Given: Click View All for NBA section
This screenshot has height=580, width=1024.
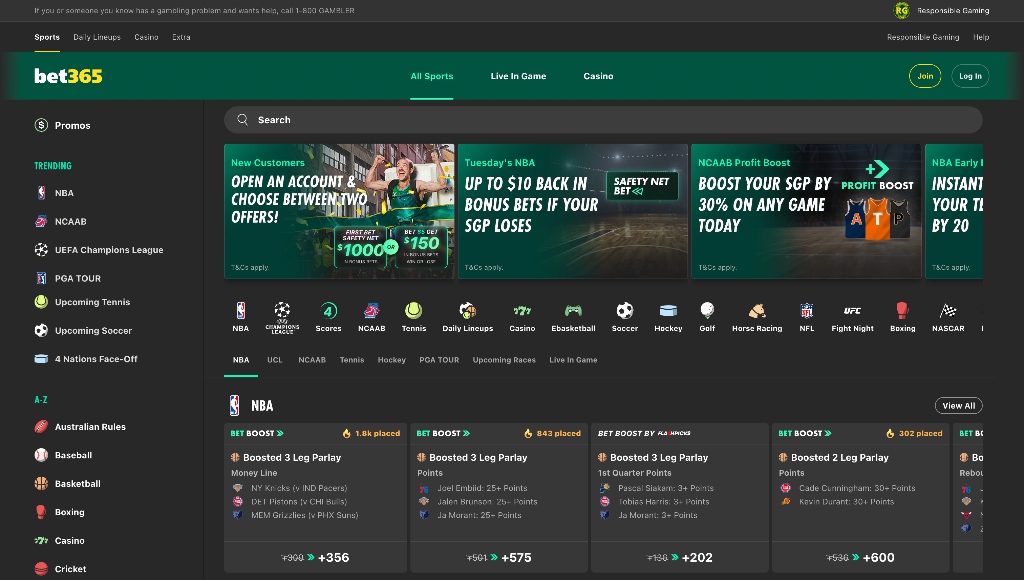Looking at the screenshot, I should (958, 406).
